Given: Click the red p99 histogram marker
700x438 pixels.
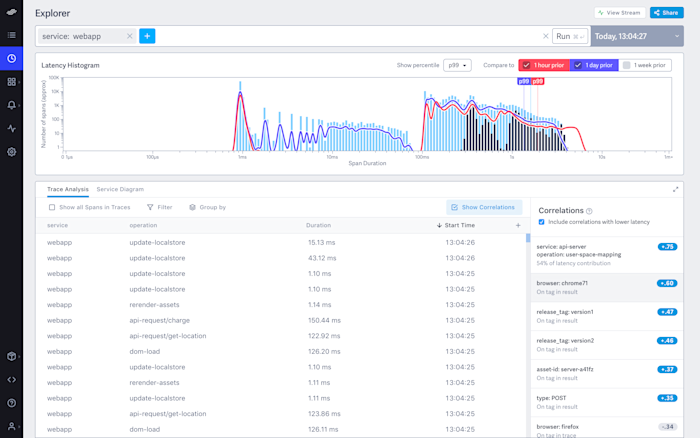Looking at the screenshot, I should 538,81.
